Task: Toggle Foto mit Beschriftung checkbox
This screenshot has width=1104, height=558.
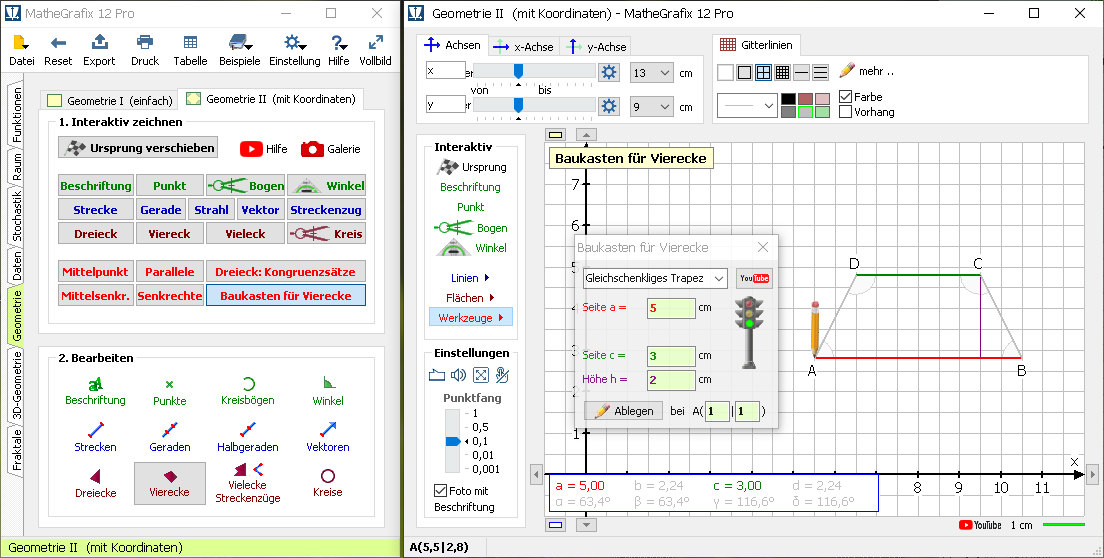Action: (x=441, y=490)
